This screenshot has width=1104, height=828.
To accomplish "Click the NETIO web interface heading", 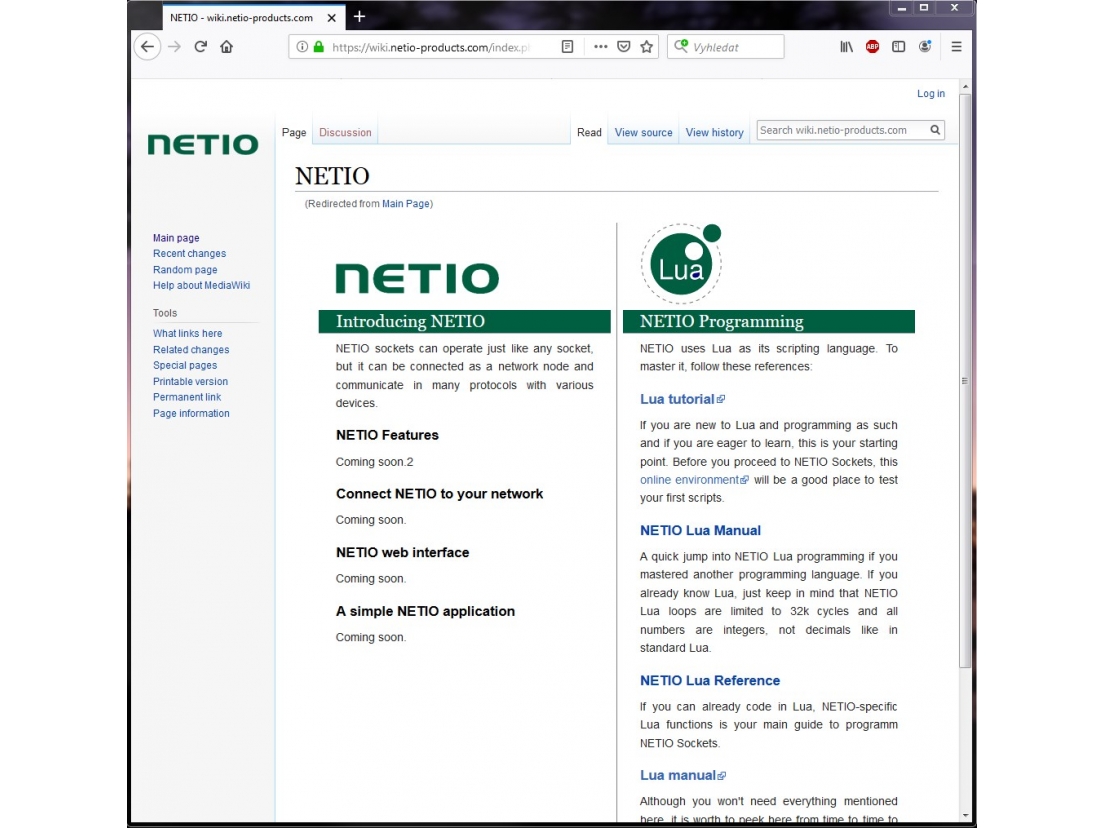I will point(402,553).
